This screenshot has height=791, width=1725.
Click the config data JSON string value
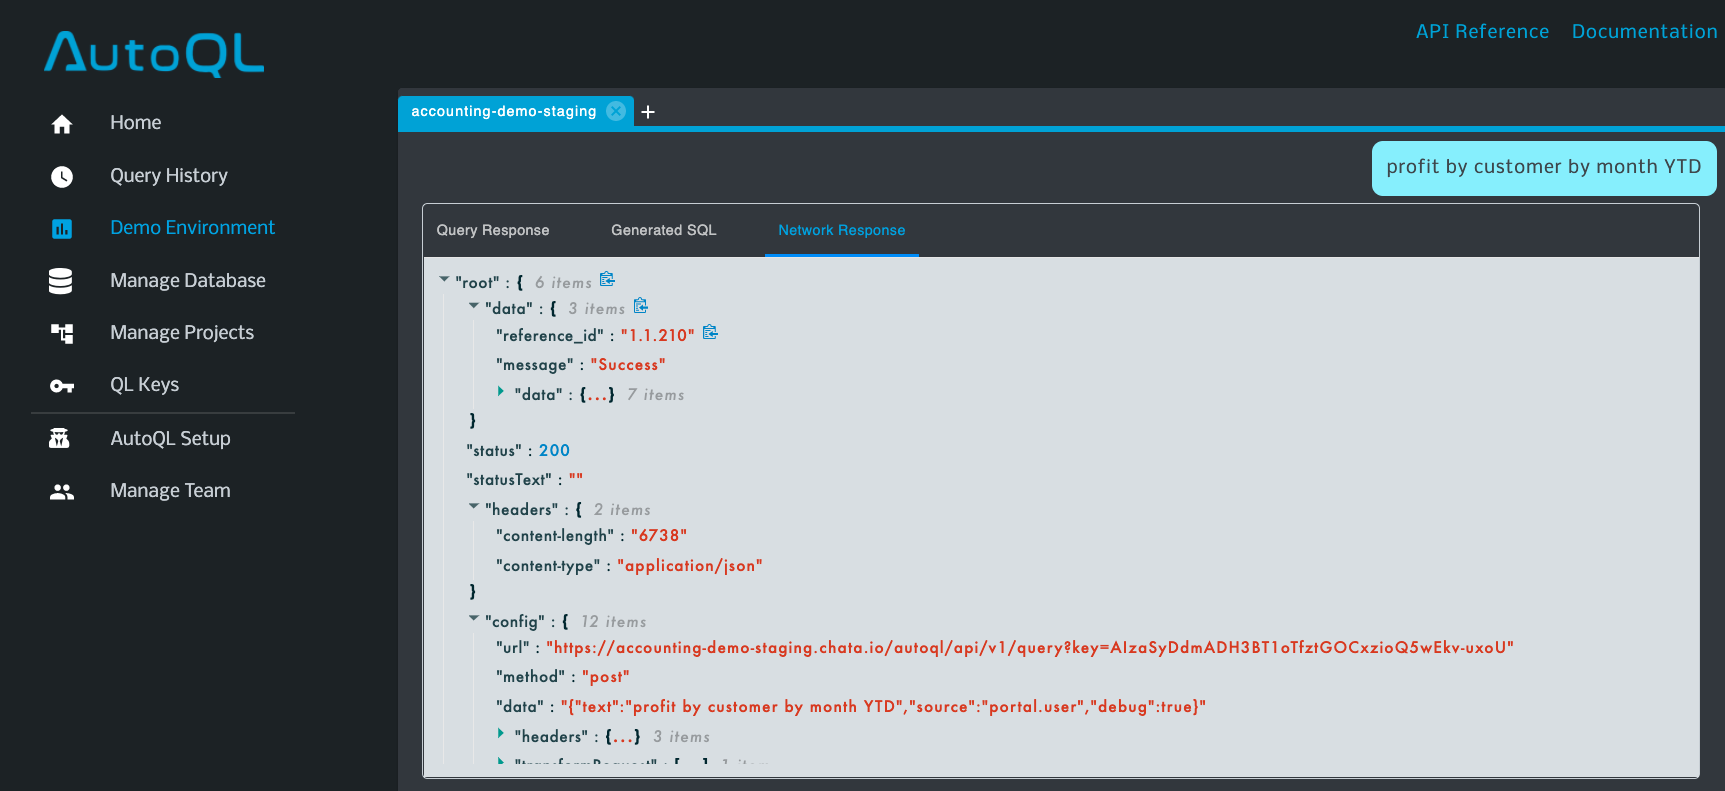pyautogui.click(x=884, y=707)
